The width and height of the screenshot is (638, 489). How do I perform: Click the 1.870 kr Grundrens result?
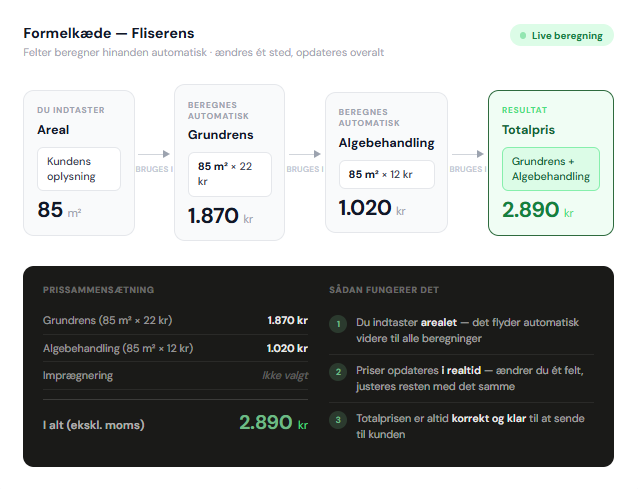(222, 216)
